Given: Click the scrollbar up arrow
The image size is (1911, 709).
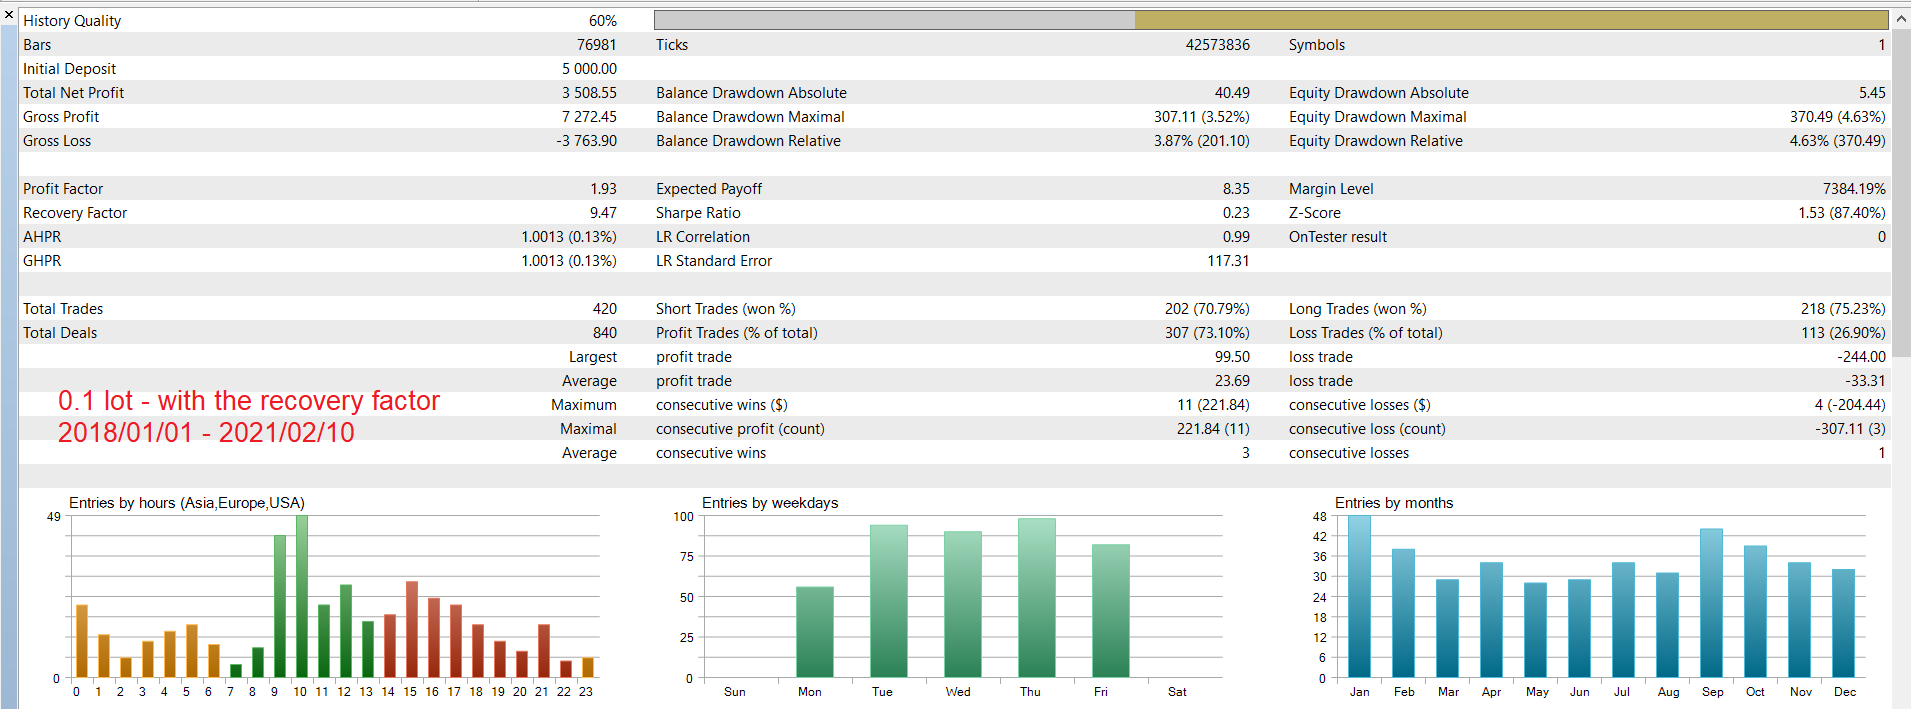Looking at the screenshot, I should [x=1901, y=19].
